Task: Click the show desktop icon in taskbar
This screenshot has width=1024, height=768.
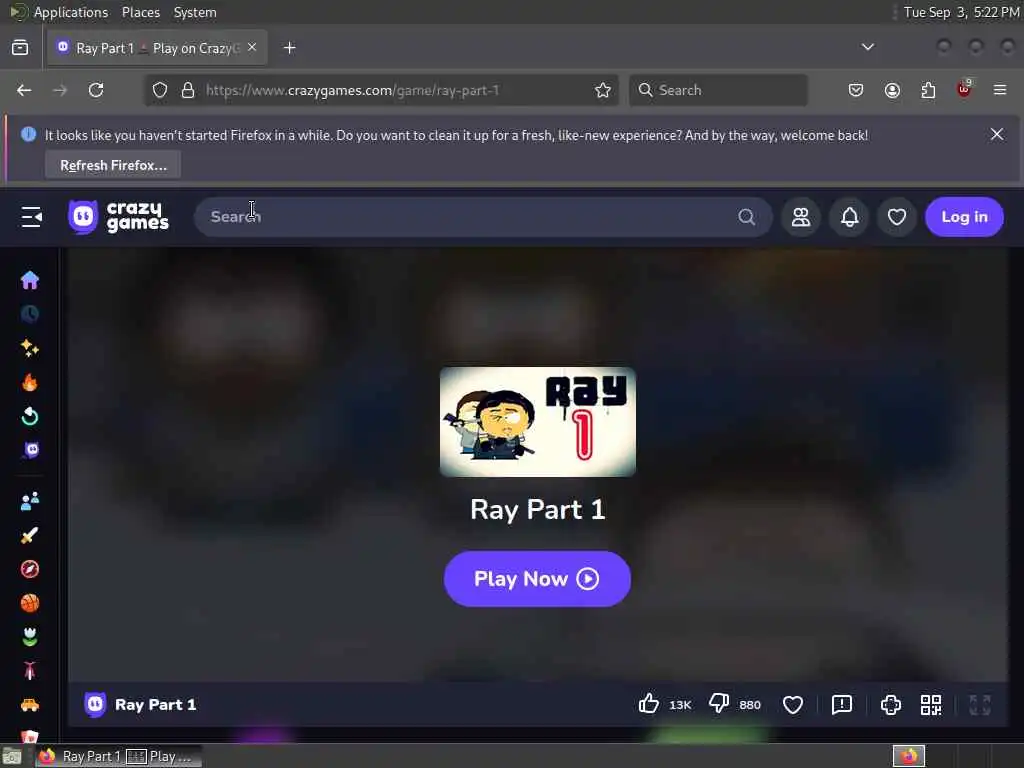Action: [12, 757]
